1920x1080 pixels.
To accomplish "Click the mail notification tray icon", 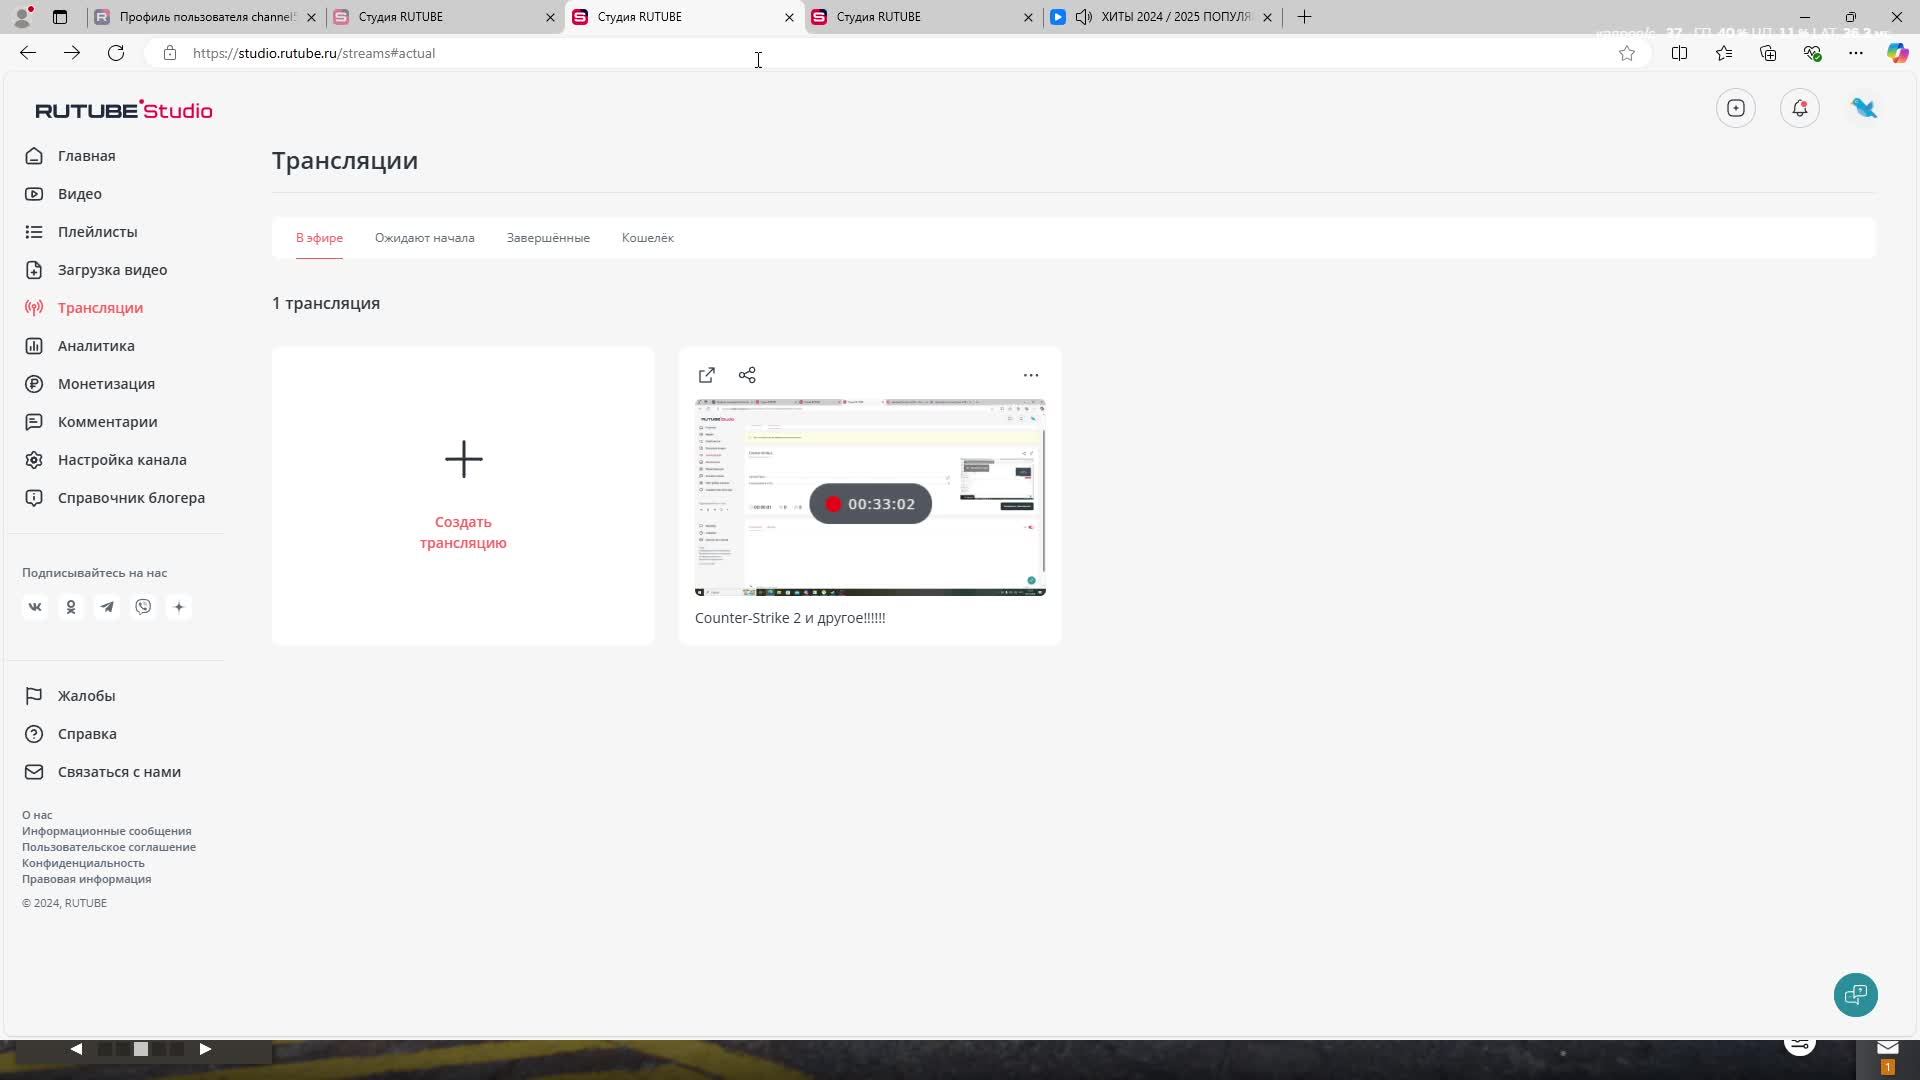I will pyautogui.click(x=1888, y=1047).
